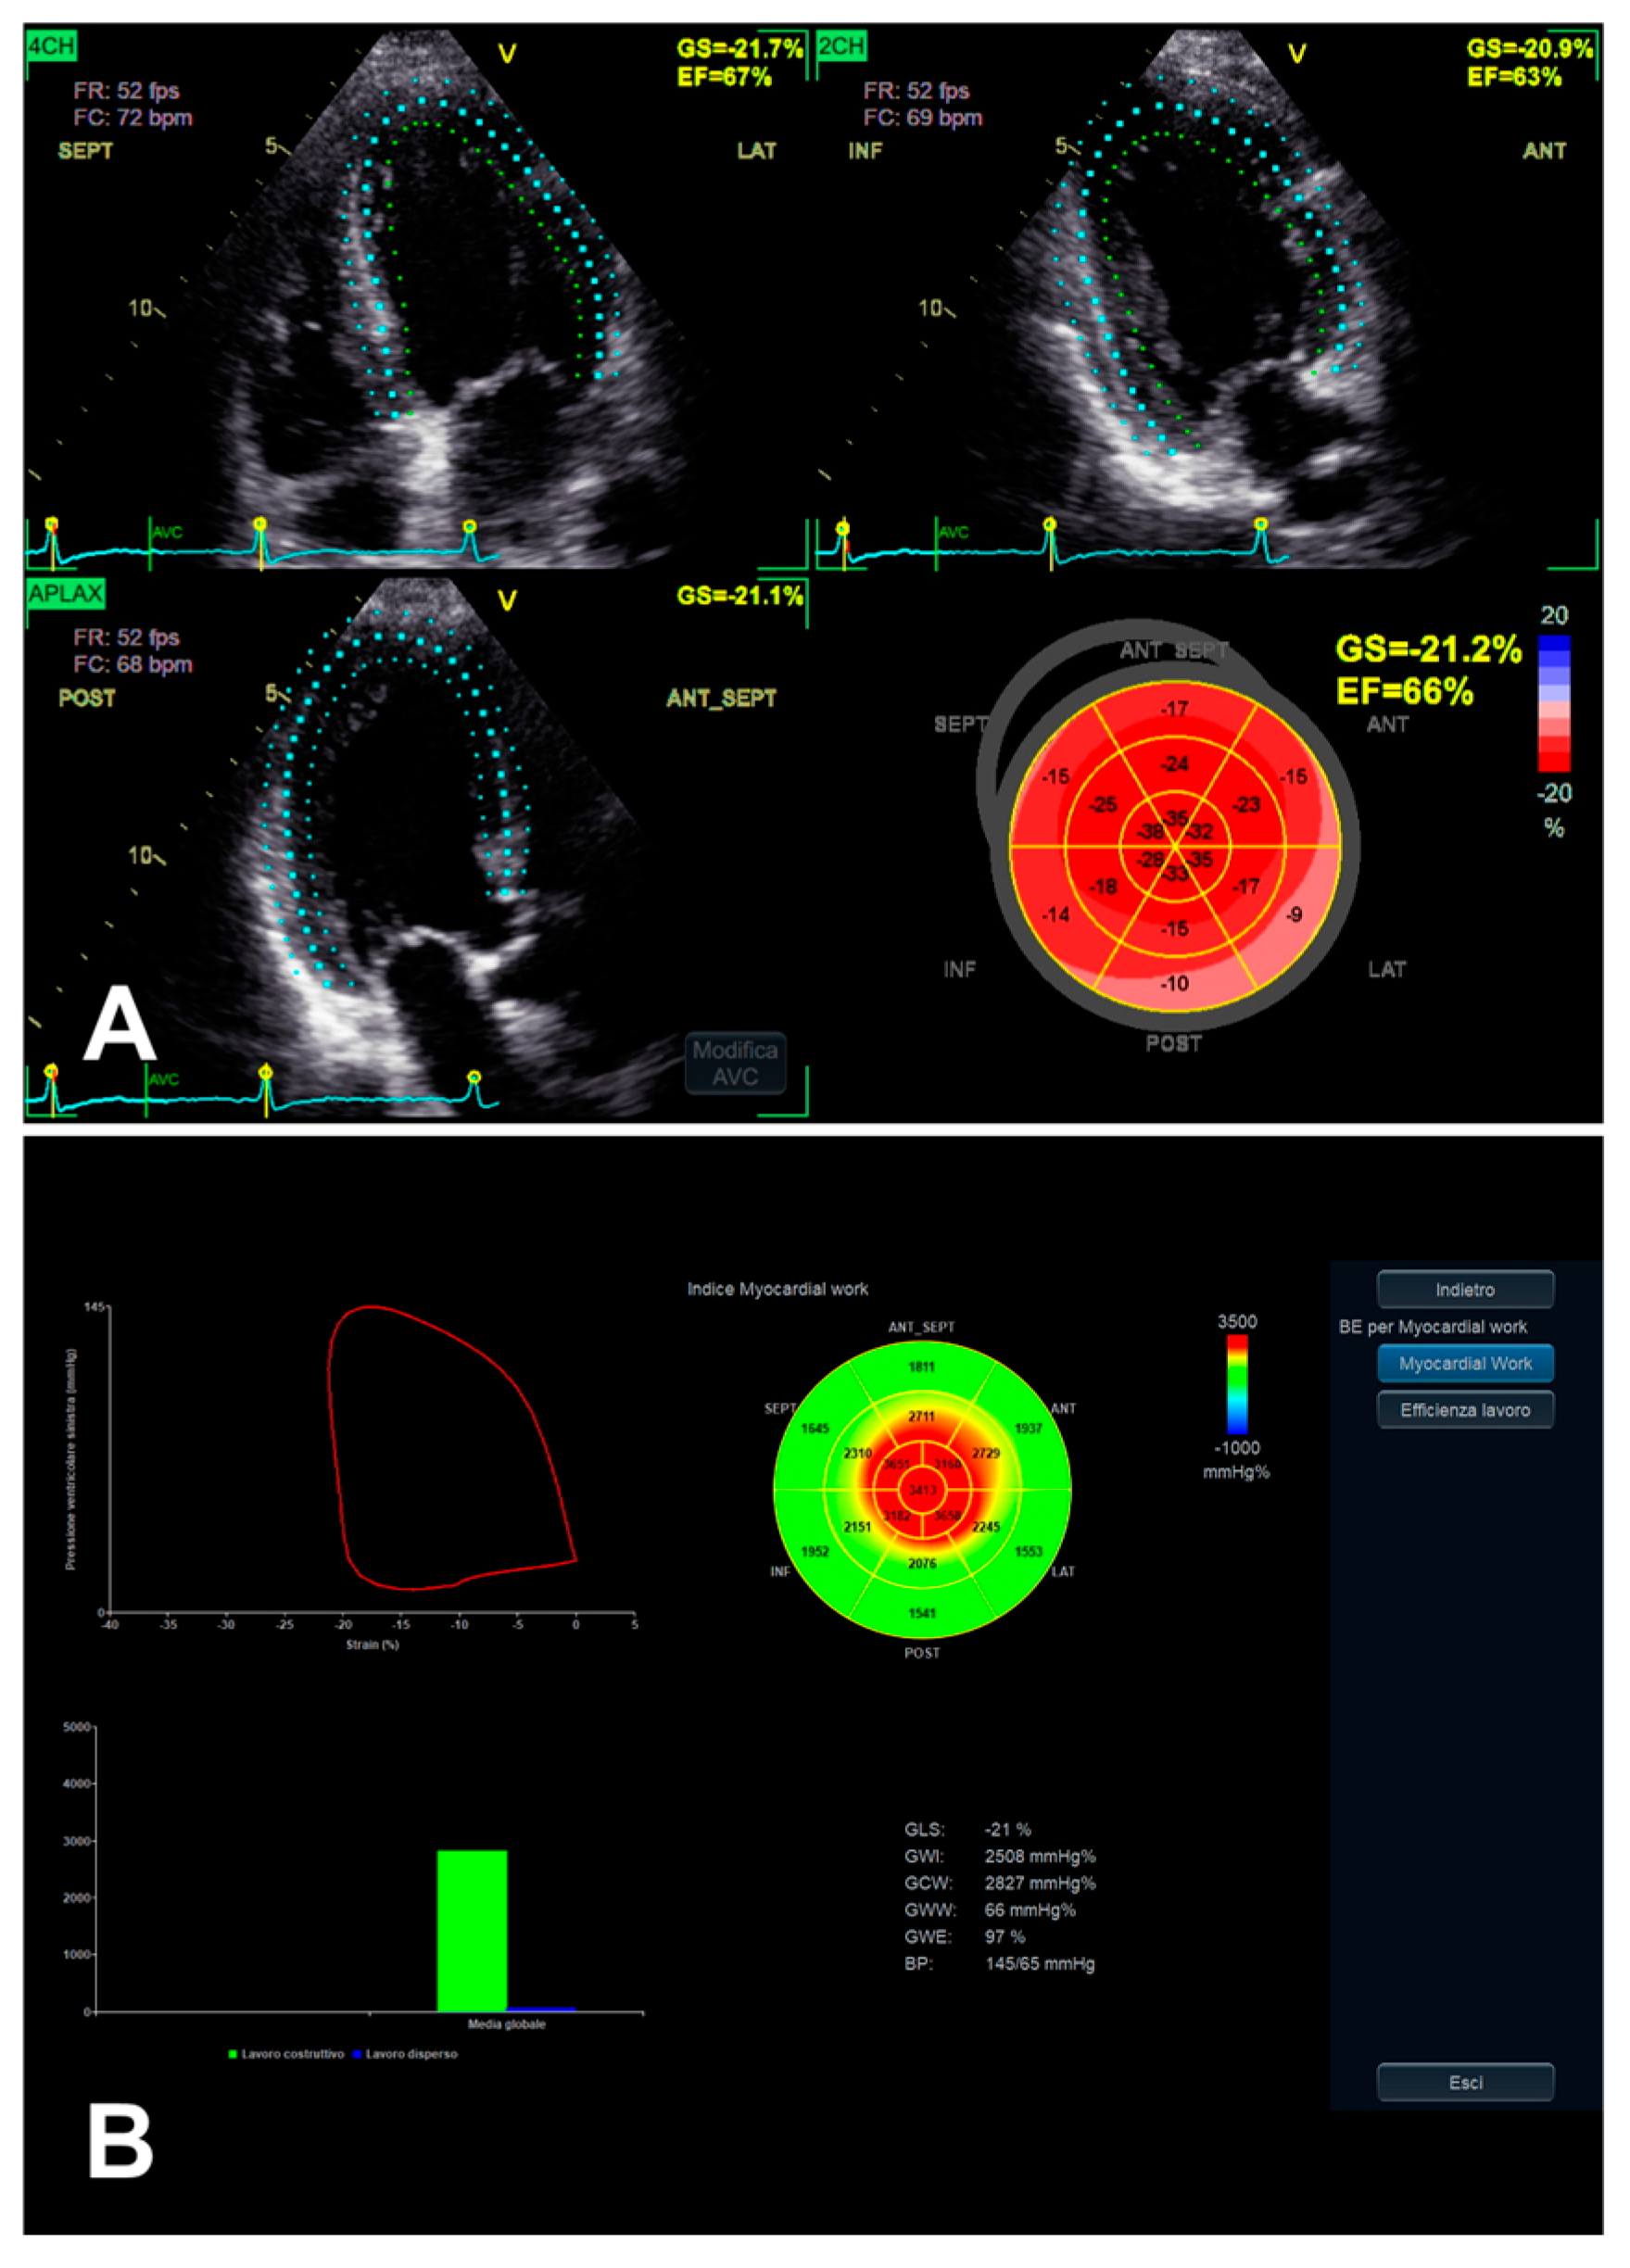
Task: Click the -14 inferior segment in strain bull's-eye
Action: [x=1056, y=914]
